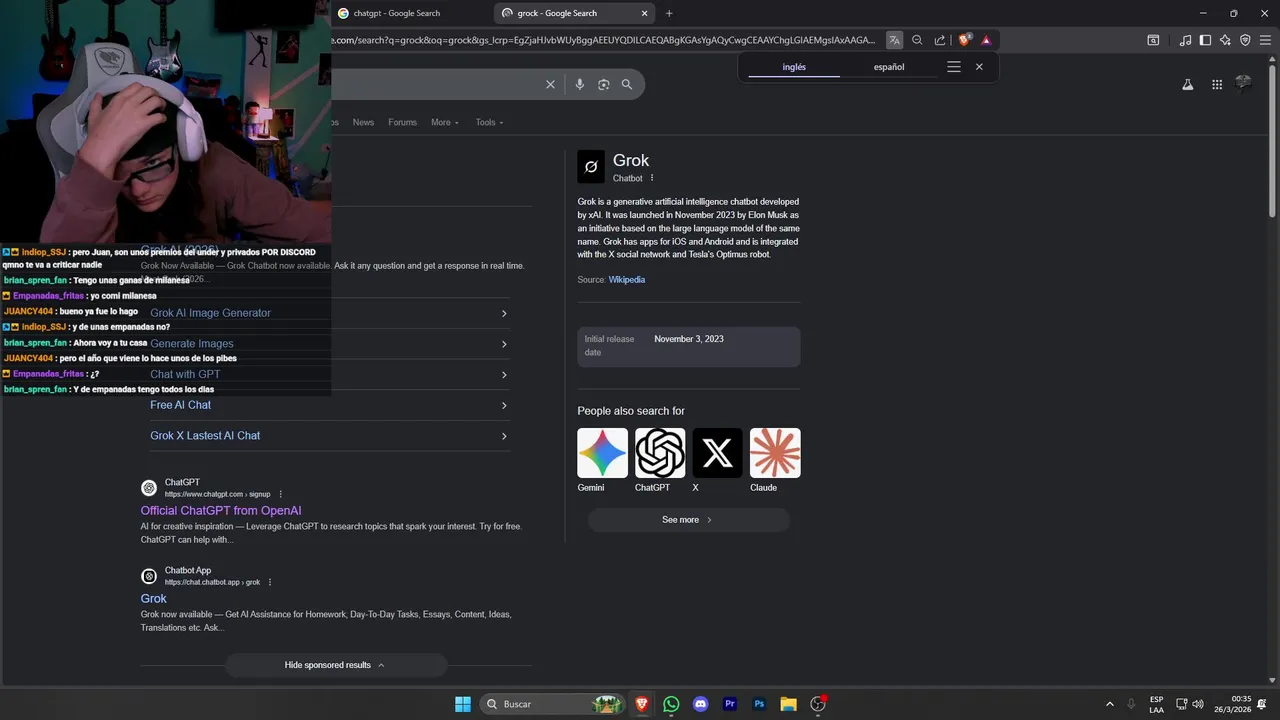Toggle the sidebar panel icon
The image size is (1280, 720).
point(1205,40)
